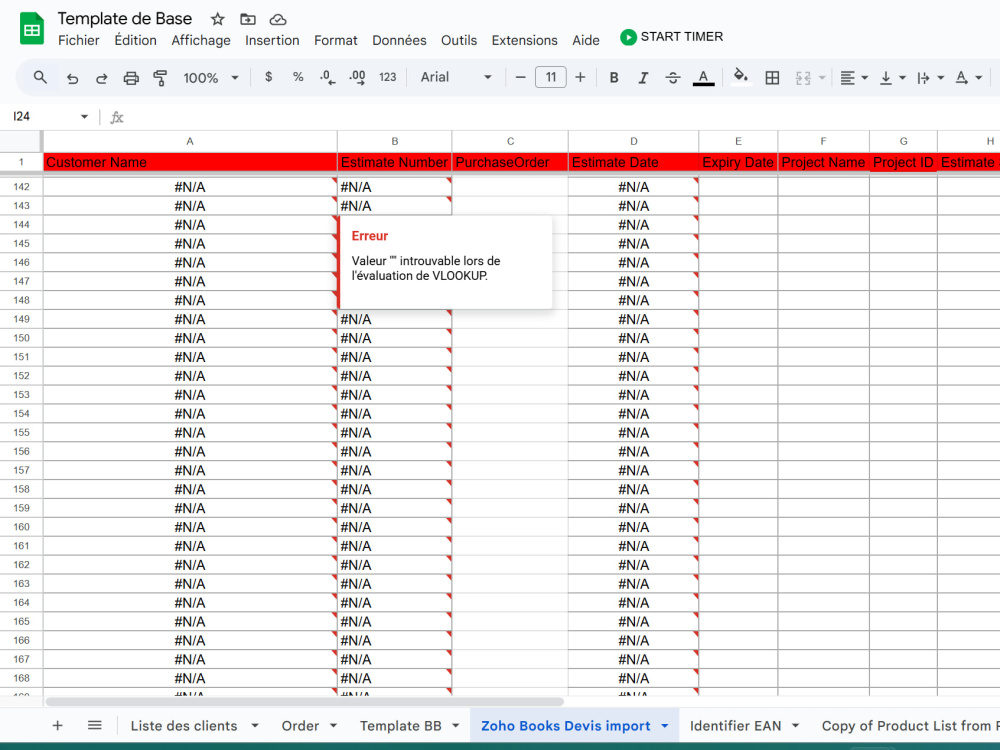Select row 155 header
The width and height of the screenshot is (1000, 750).
click(x=21, y=432)
